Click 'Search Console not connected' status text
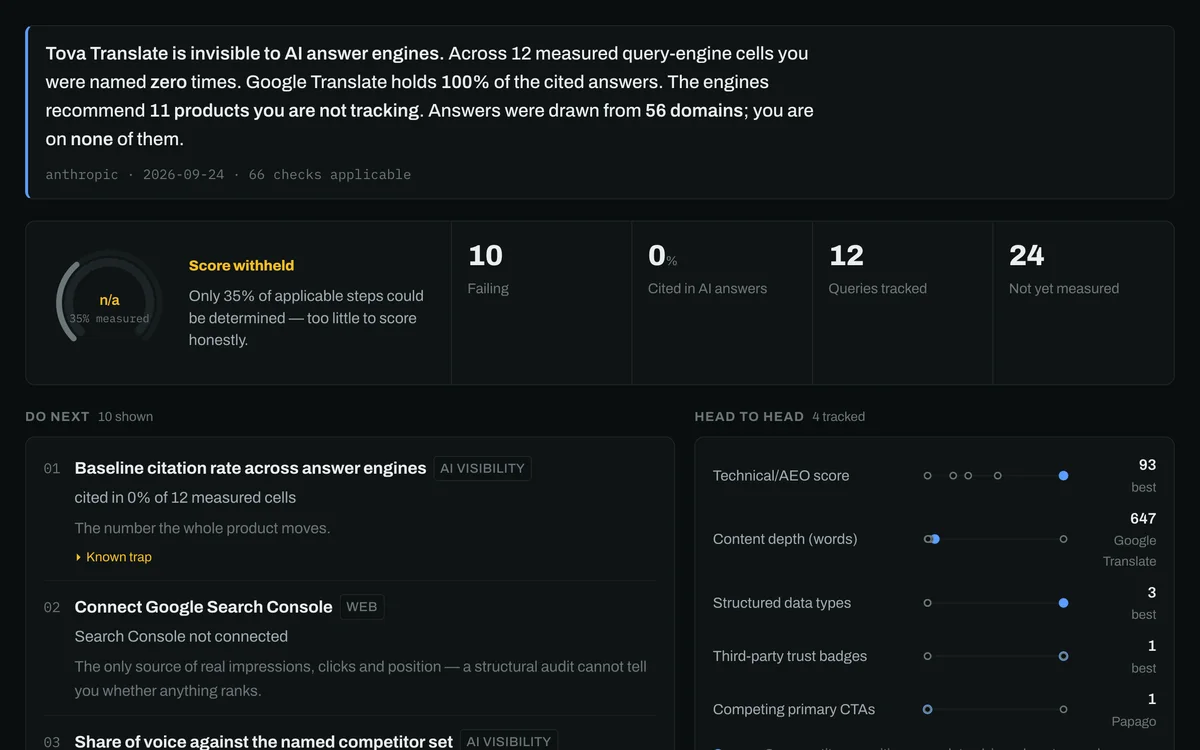Image resolution: width=1200 pixels, height=750 pixels. tap(181, 637)
